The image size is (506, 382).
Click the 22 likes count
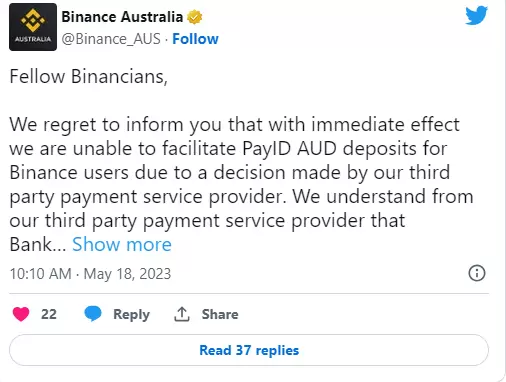(x=49, y=314)
